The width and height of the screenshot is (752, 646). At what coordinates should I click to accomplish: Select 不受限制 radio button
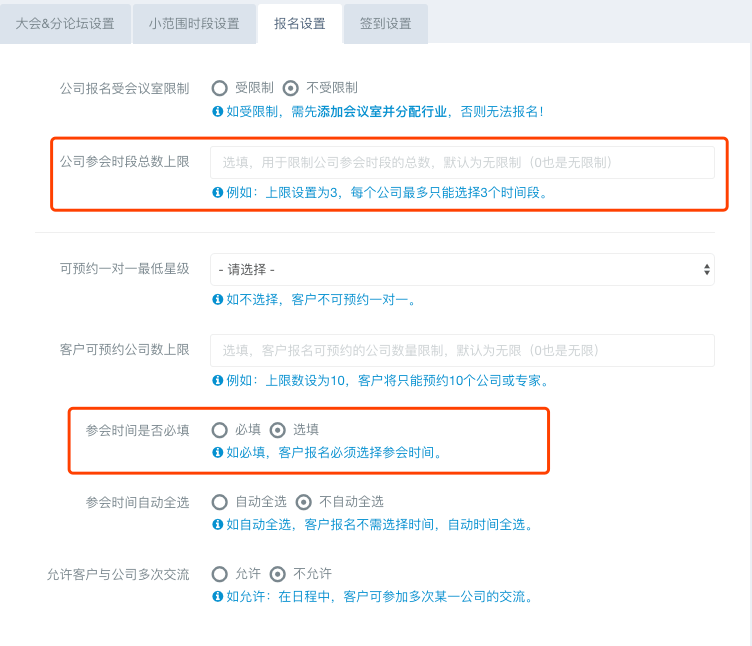coord(291,88)
